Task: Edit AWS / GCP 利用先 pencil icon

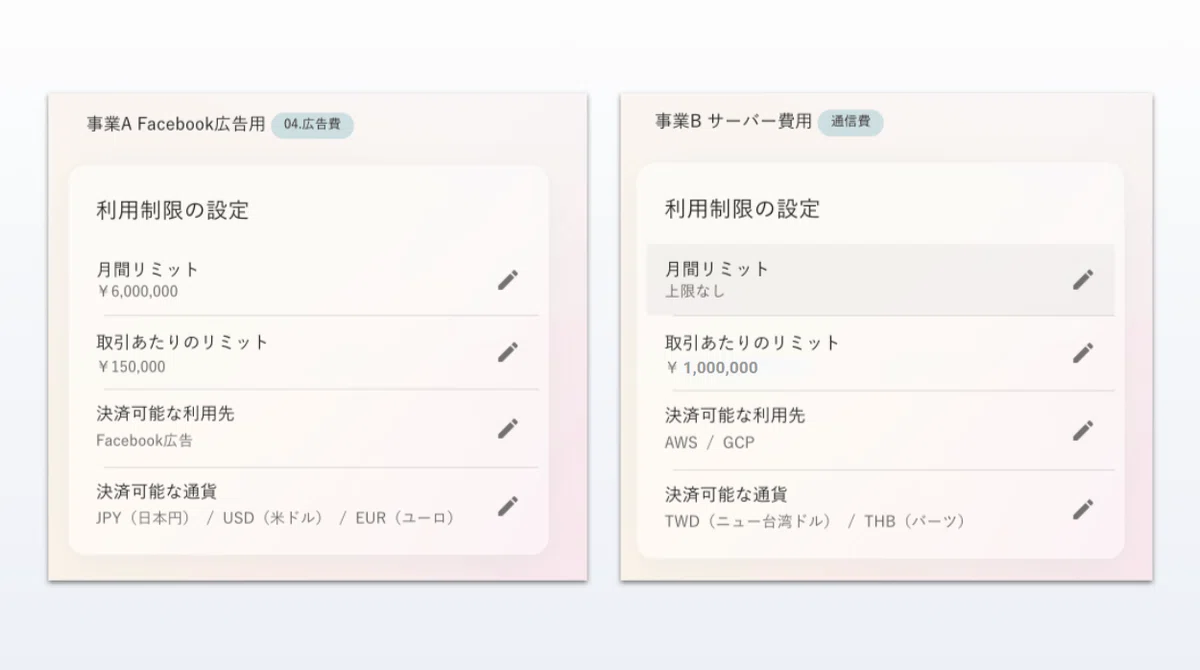Action: pyautogui.click(x=1083, y=430)
